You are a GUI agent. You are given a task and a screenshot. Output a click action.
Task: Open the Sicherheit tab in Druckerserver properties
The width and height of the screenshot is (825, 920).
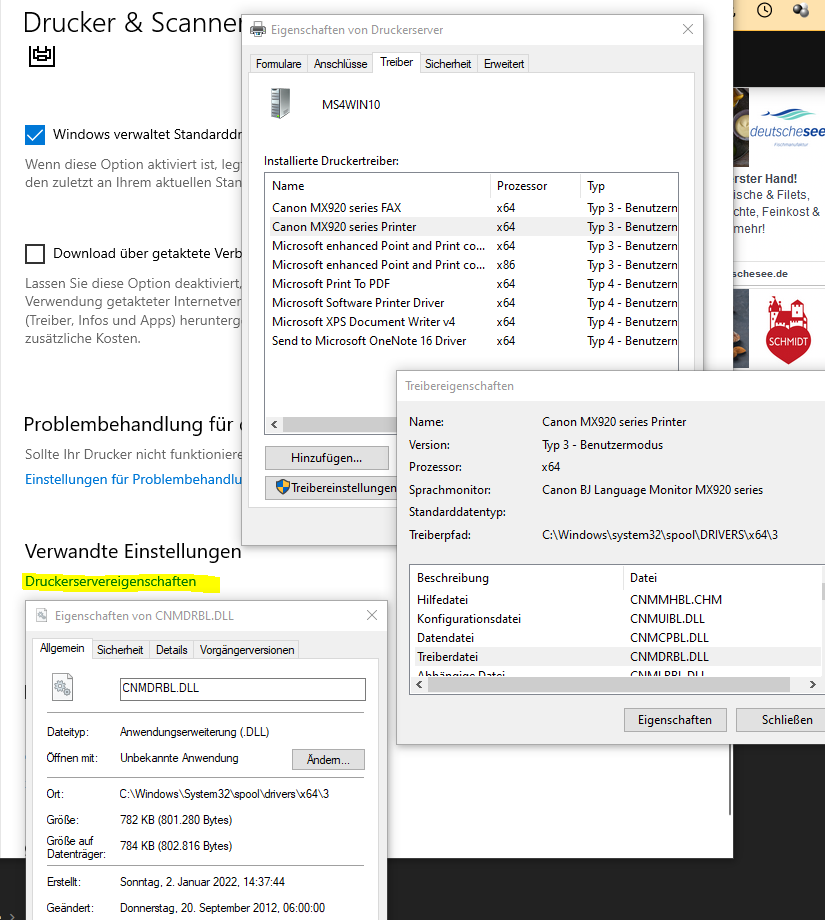pyautogui.click(x=448, y=63)
